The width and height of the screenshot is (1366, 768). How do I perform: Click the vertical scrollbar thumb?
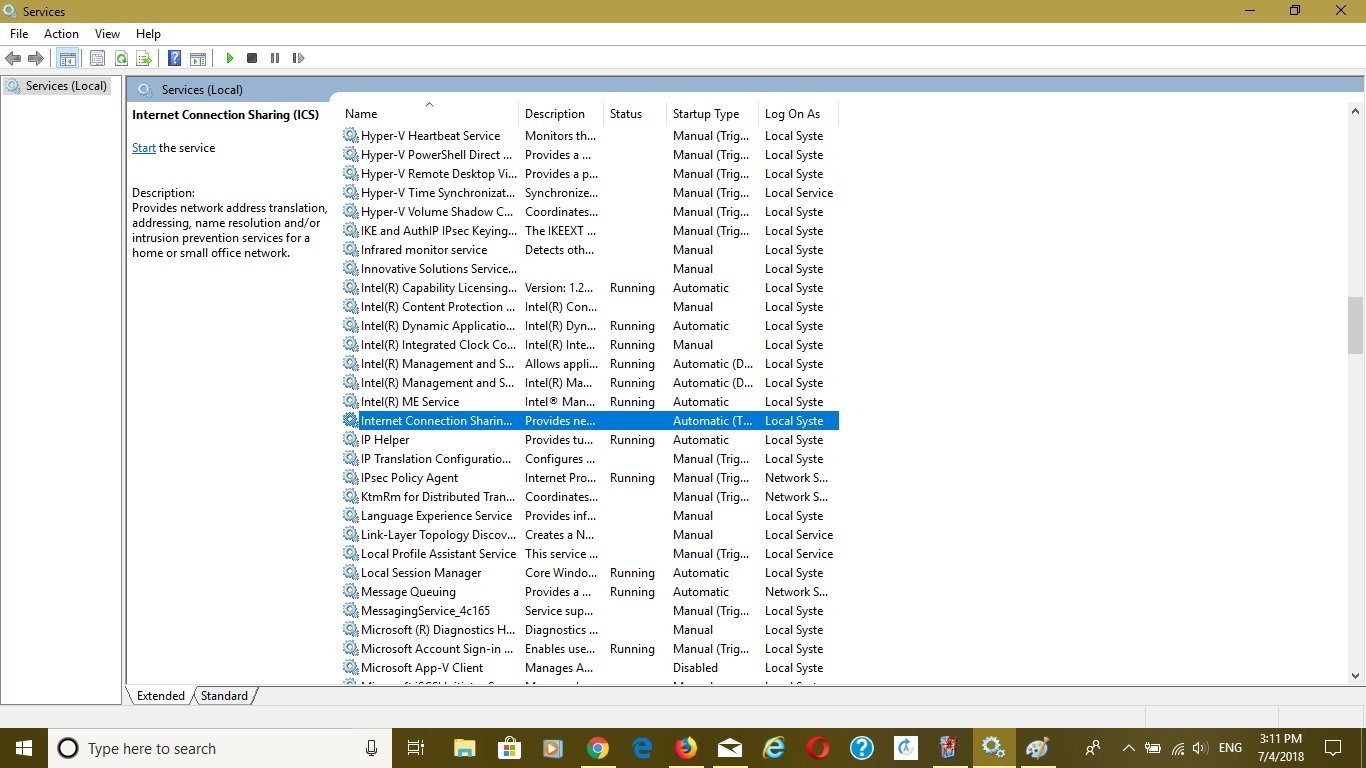(1356, 326)
